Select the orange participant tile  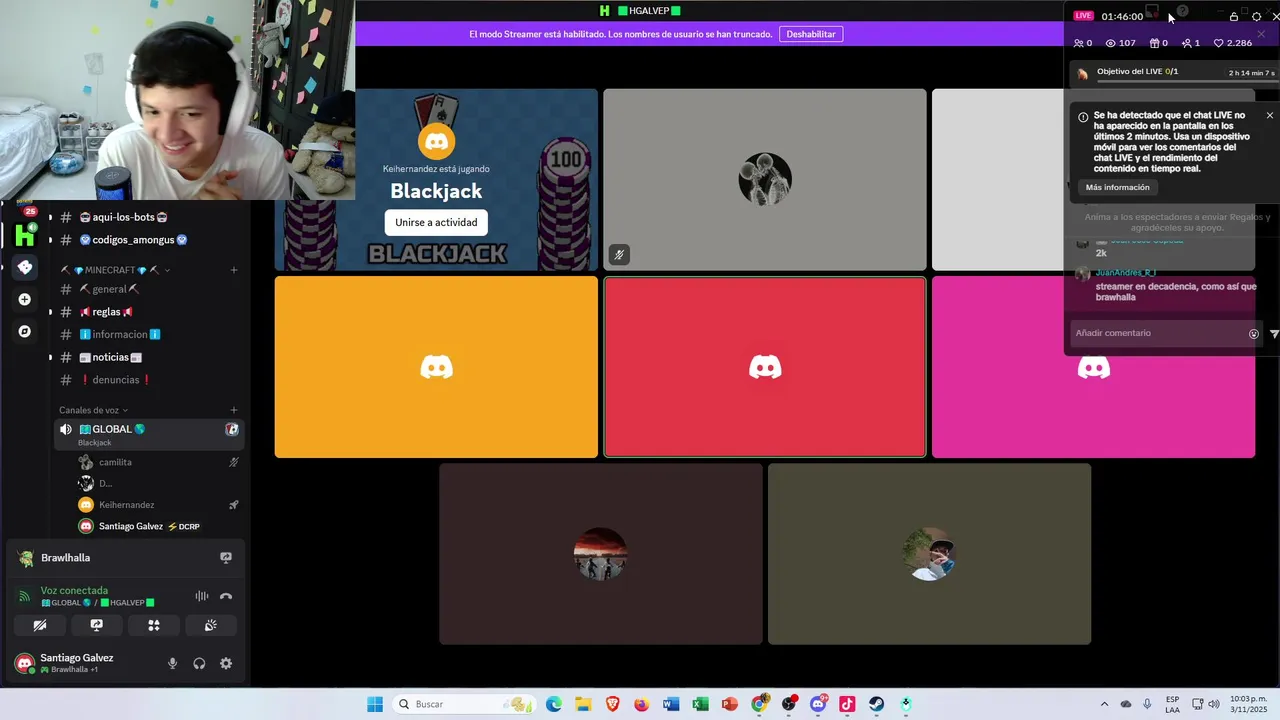[436, 367]
